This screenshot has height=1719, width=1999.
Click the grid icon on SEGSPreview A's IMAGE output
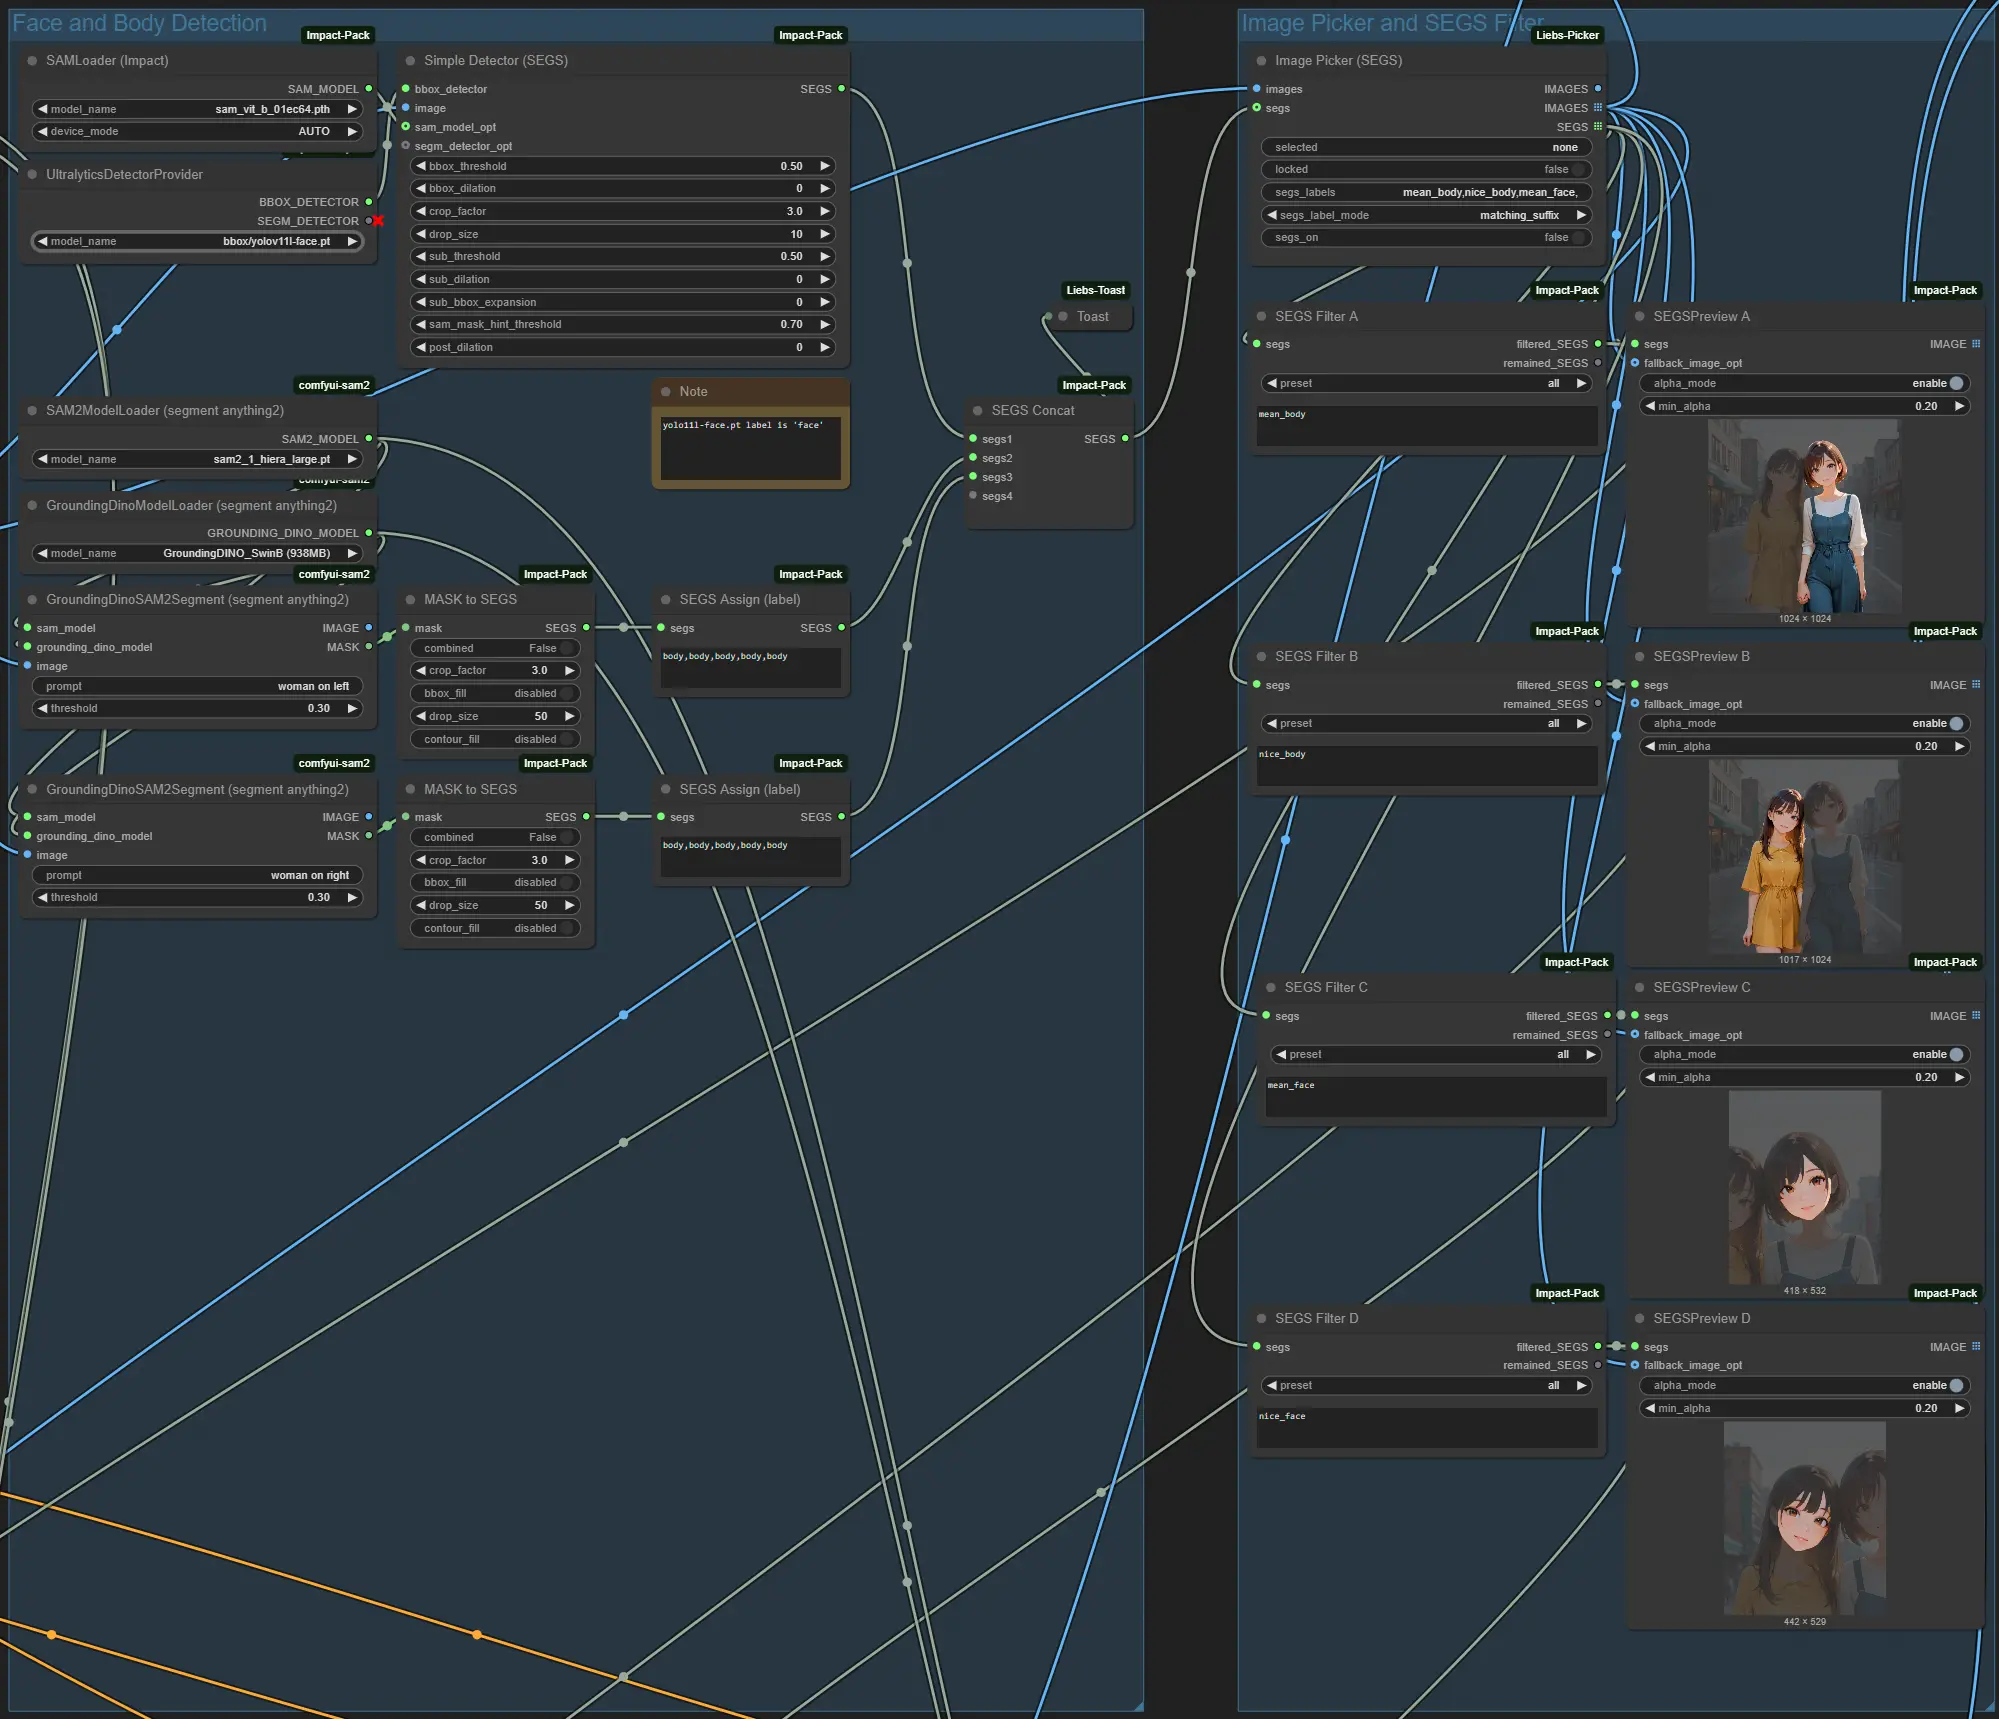tap(1975, 344)
